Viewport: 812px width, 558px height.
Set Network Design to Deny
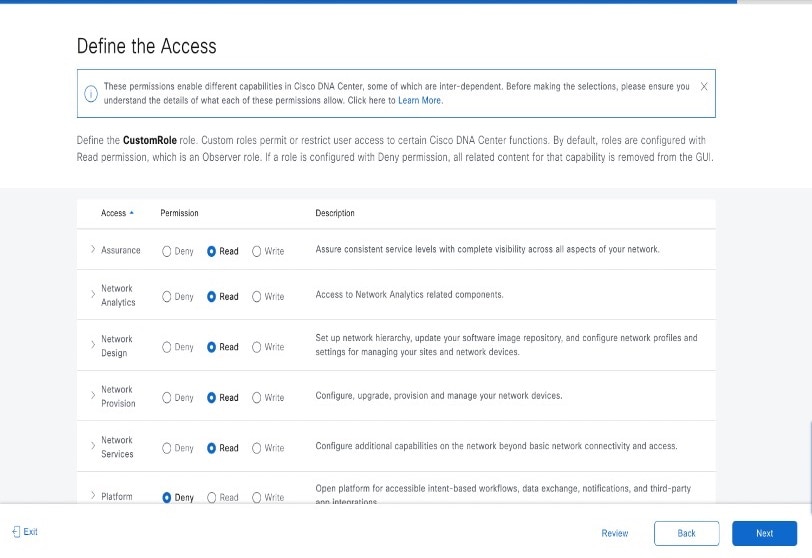tap(166, 347)
